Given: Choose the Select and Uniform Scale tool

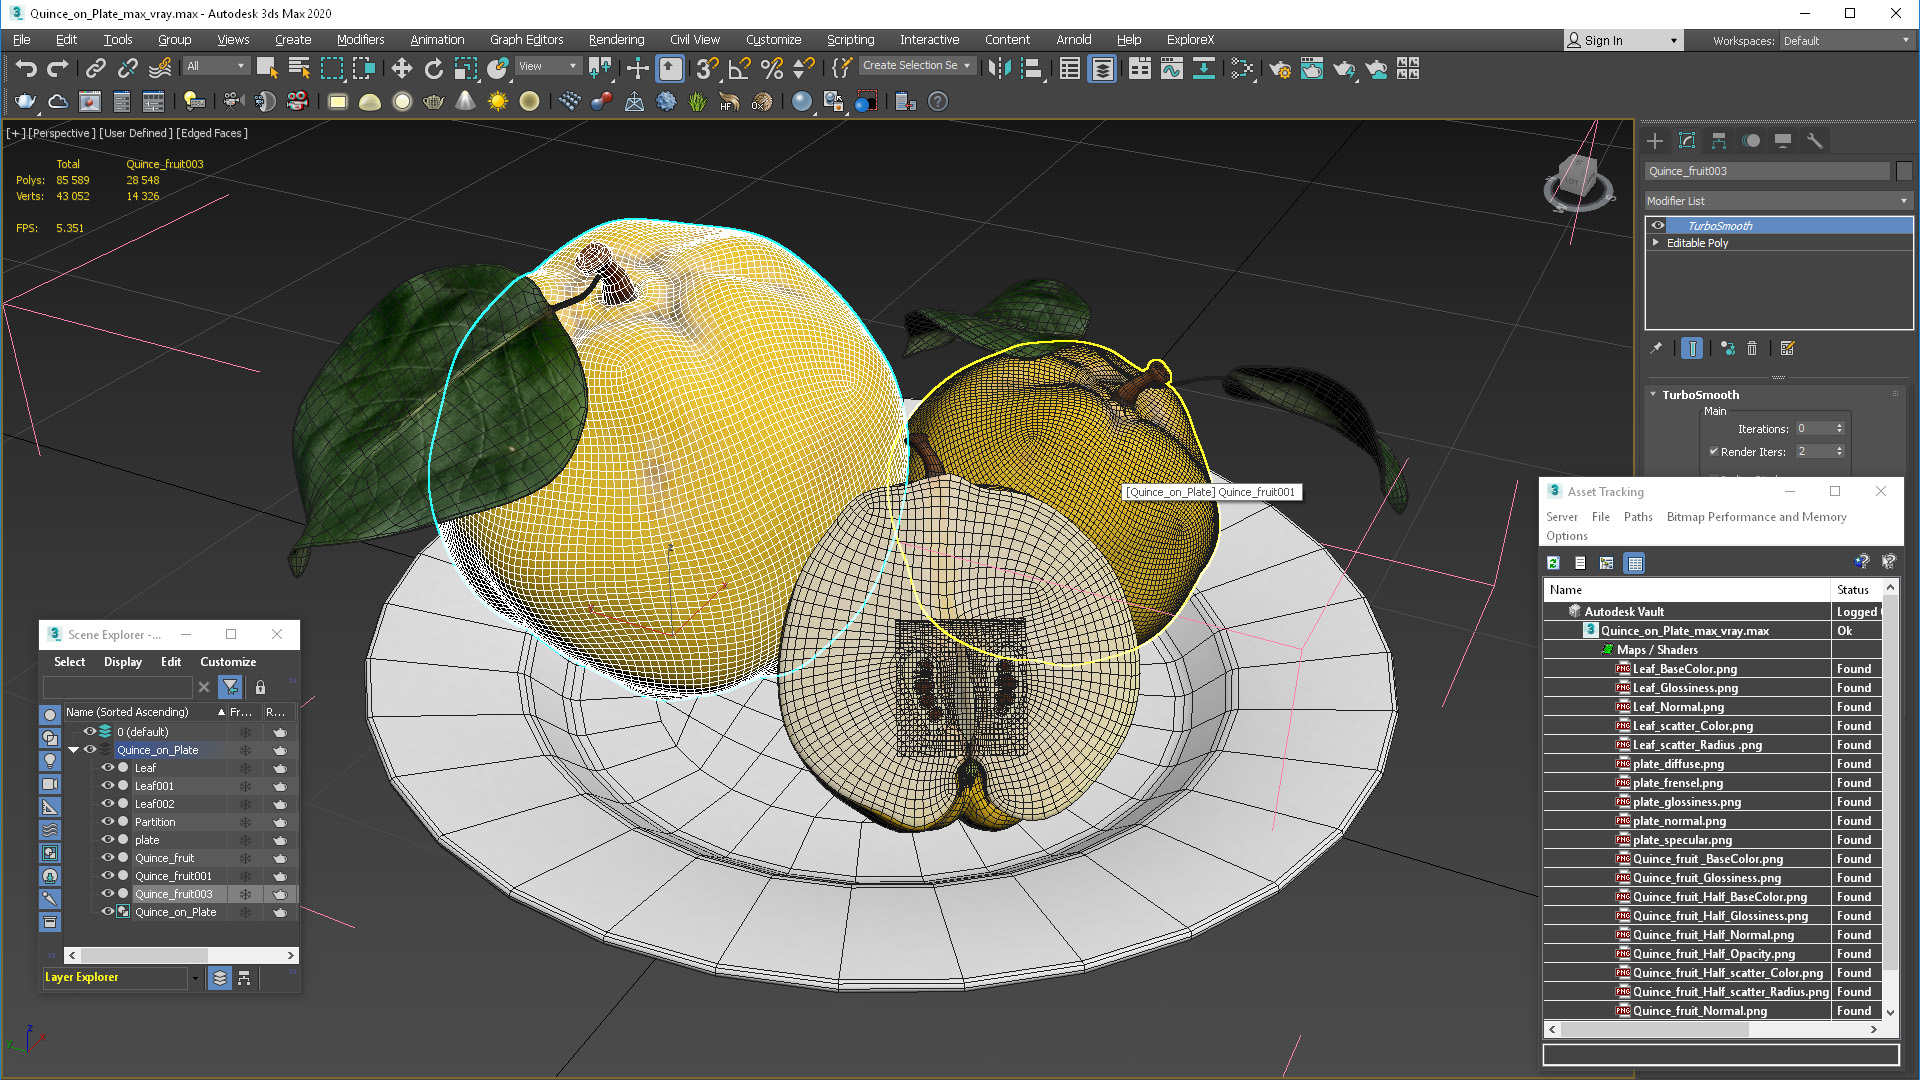Looking at the screenshot, I should pyautogui.click(x=466, y=68).
